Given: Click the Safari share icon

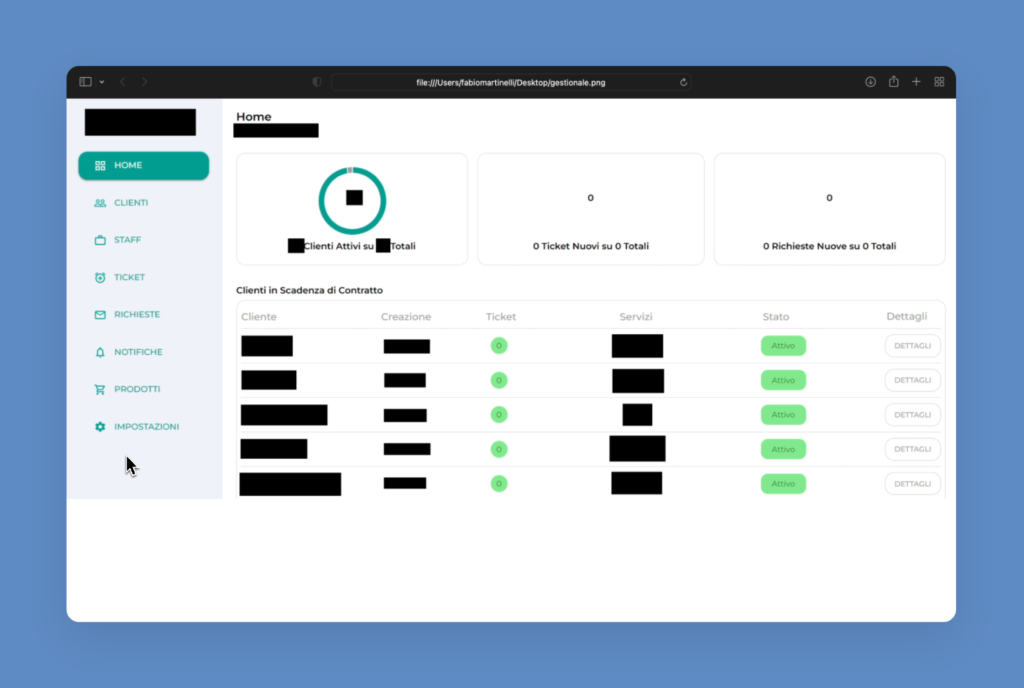Looking at the screenshot, I should (x=893, y=82).
